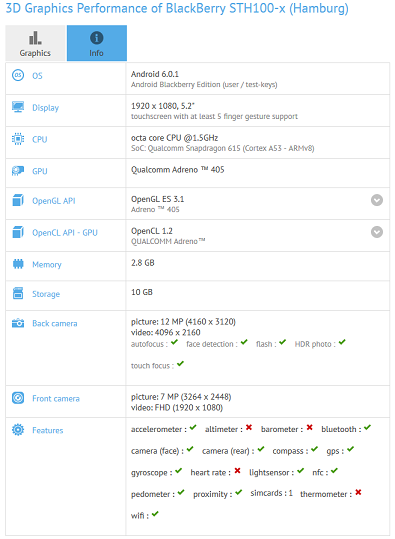This screenshot has width=395, height=539.
Task: Open the BlackBerry STH100-x page title link
Action: (177, 8)
